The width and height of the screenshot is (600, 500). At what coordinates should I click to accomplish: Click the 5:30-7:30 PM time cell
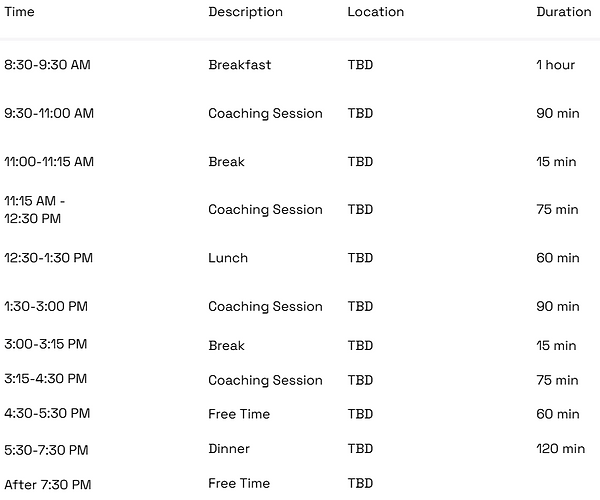pos(46,449)
